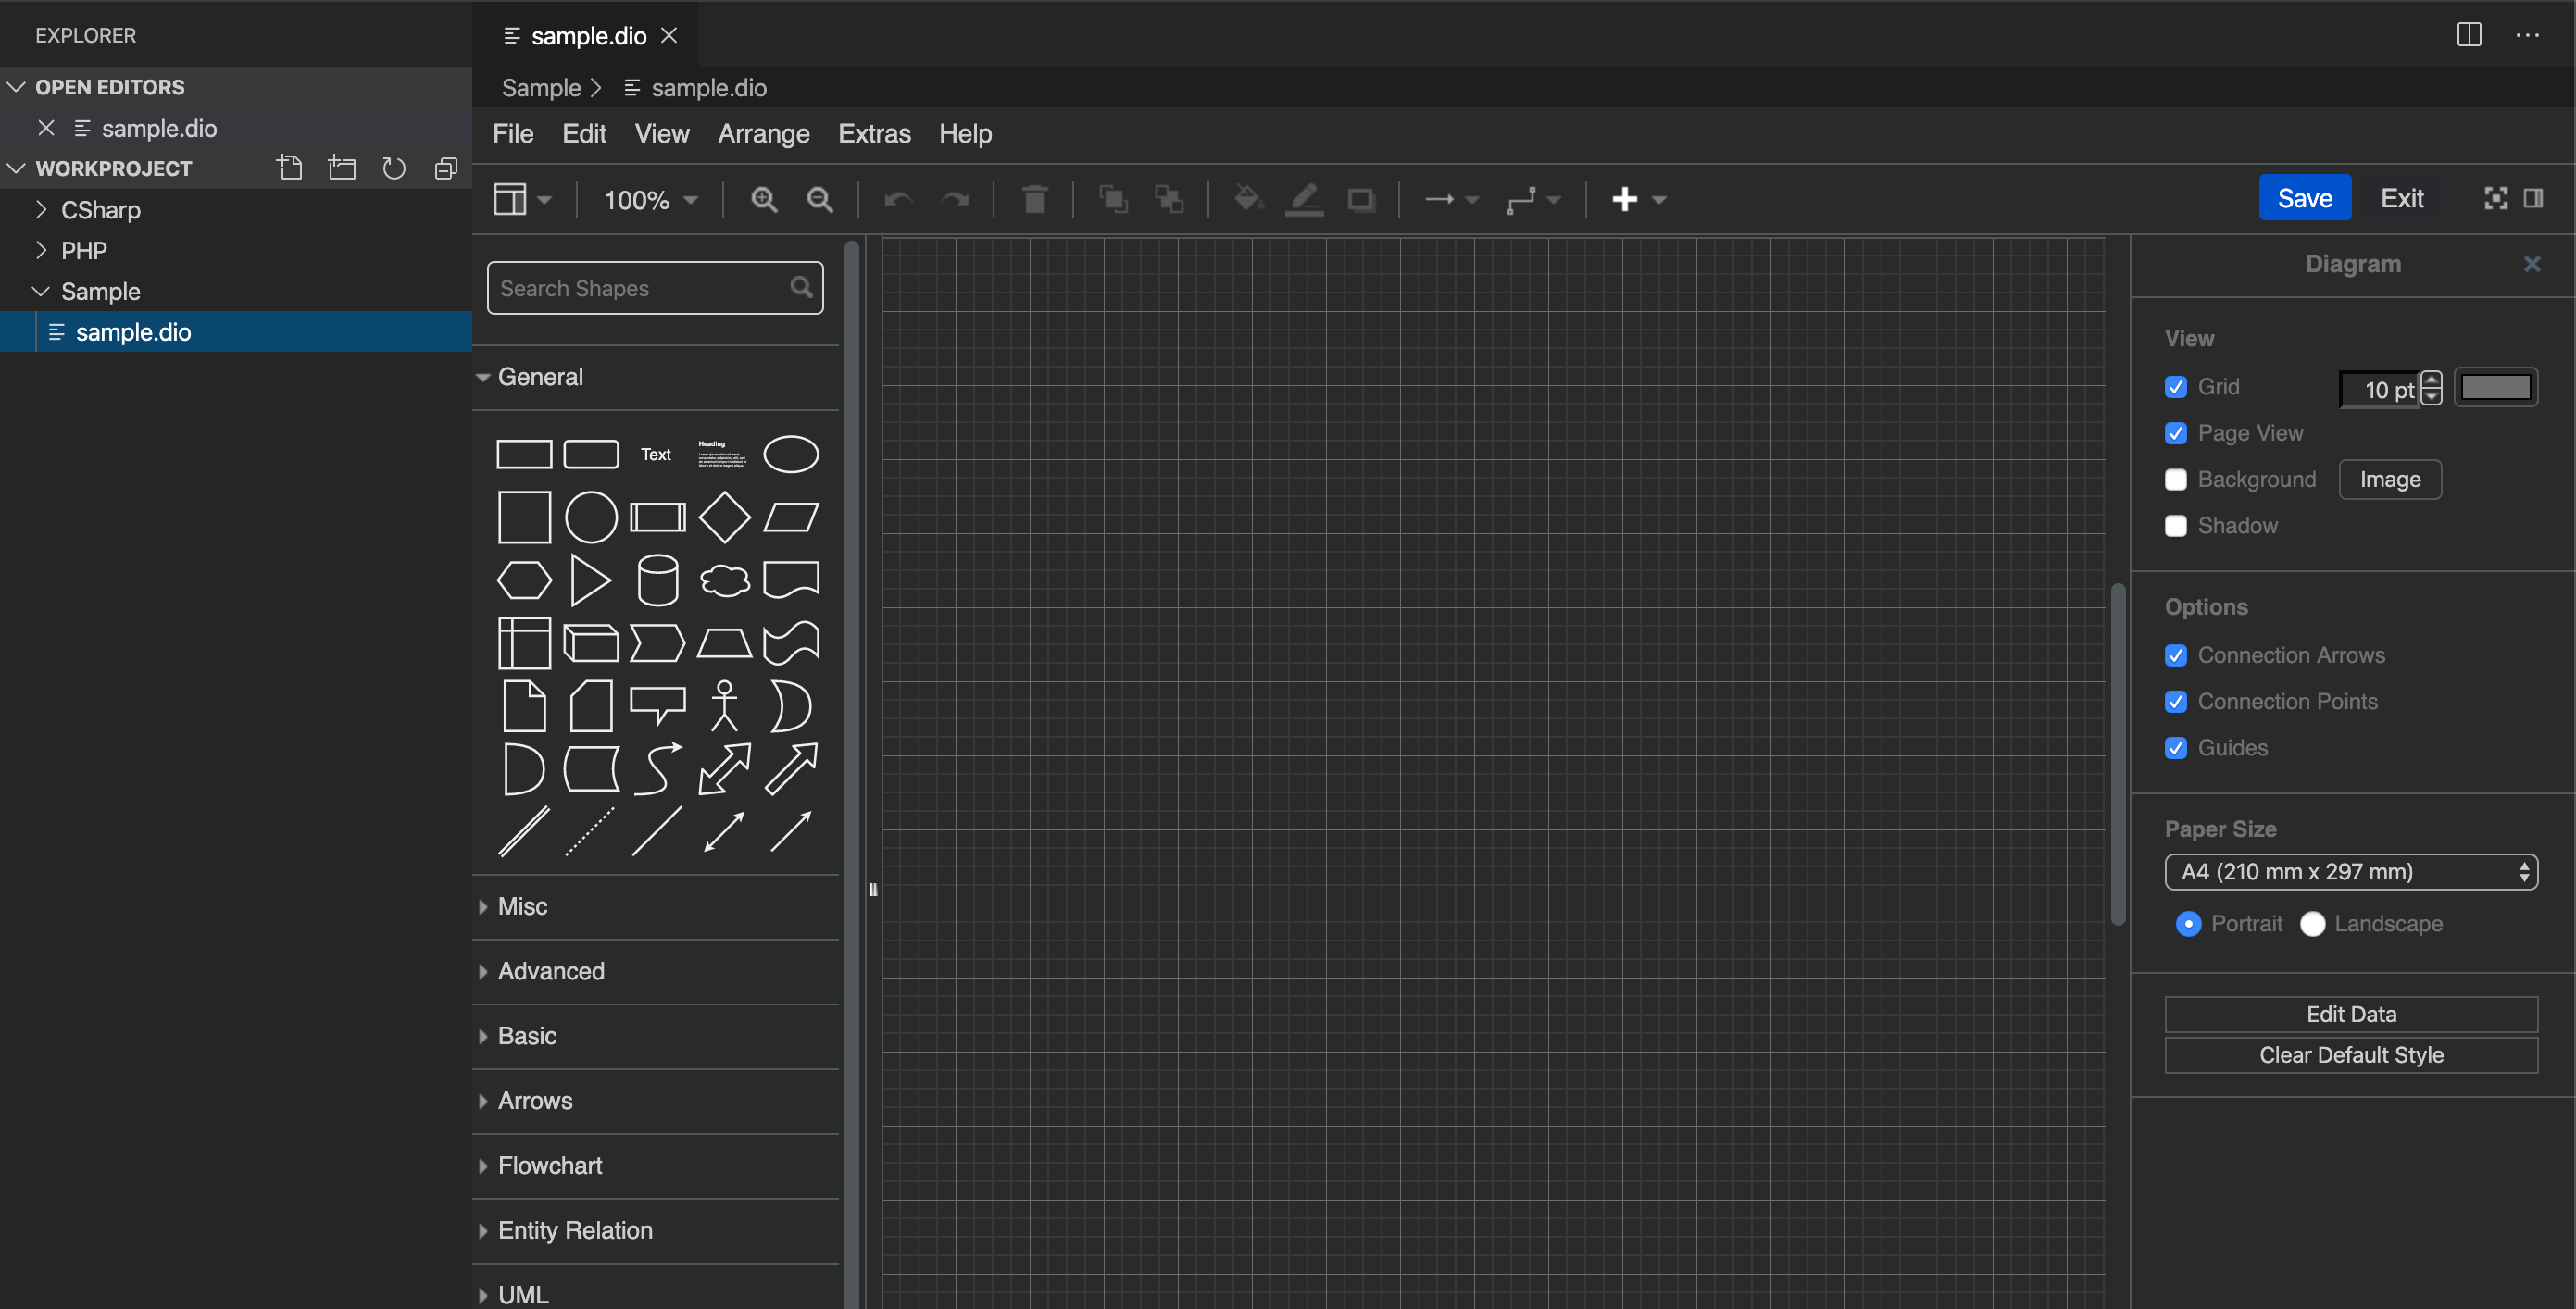Open the Insert plus dropdown
Image resolution: width=2576 pixels, height=1309 pixels.
pos(1639,199)
